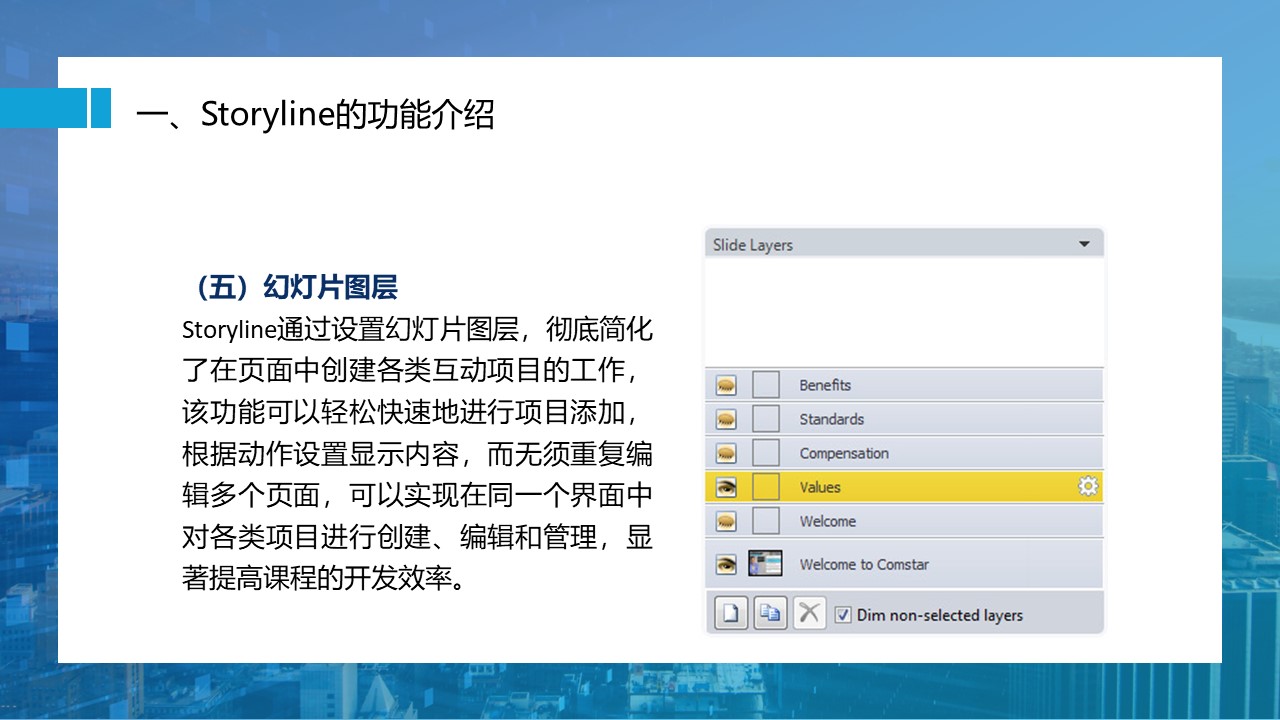Show the Standards layer via closed-eye icon

[x=727, y=419]
